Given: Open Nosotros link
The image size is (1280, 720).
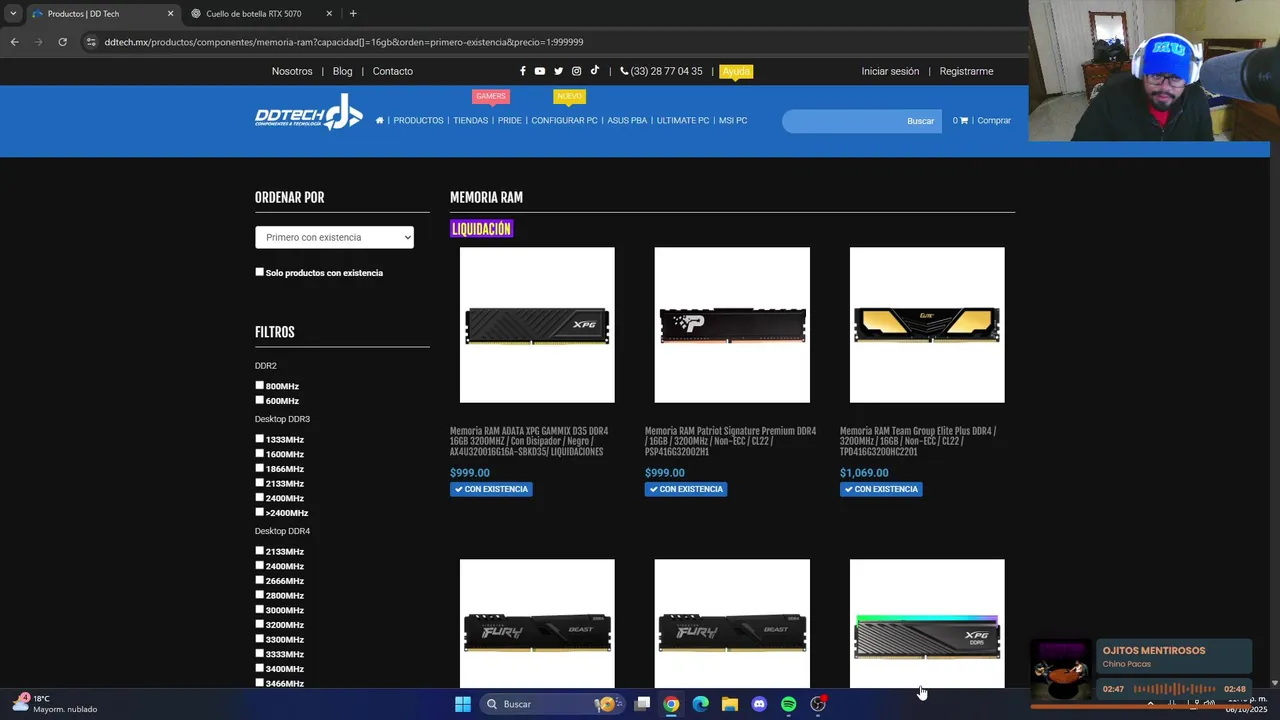Looking at the screenshot, I should click(x=292, y=71).
